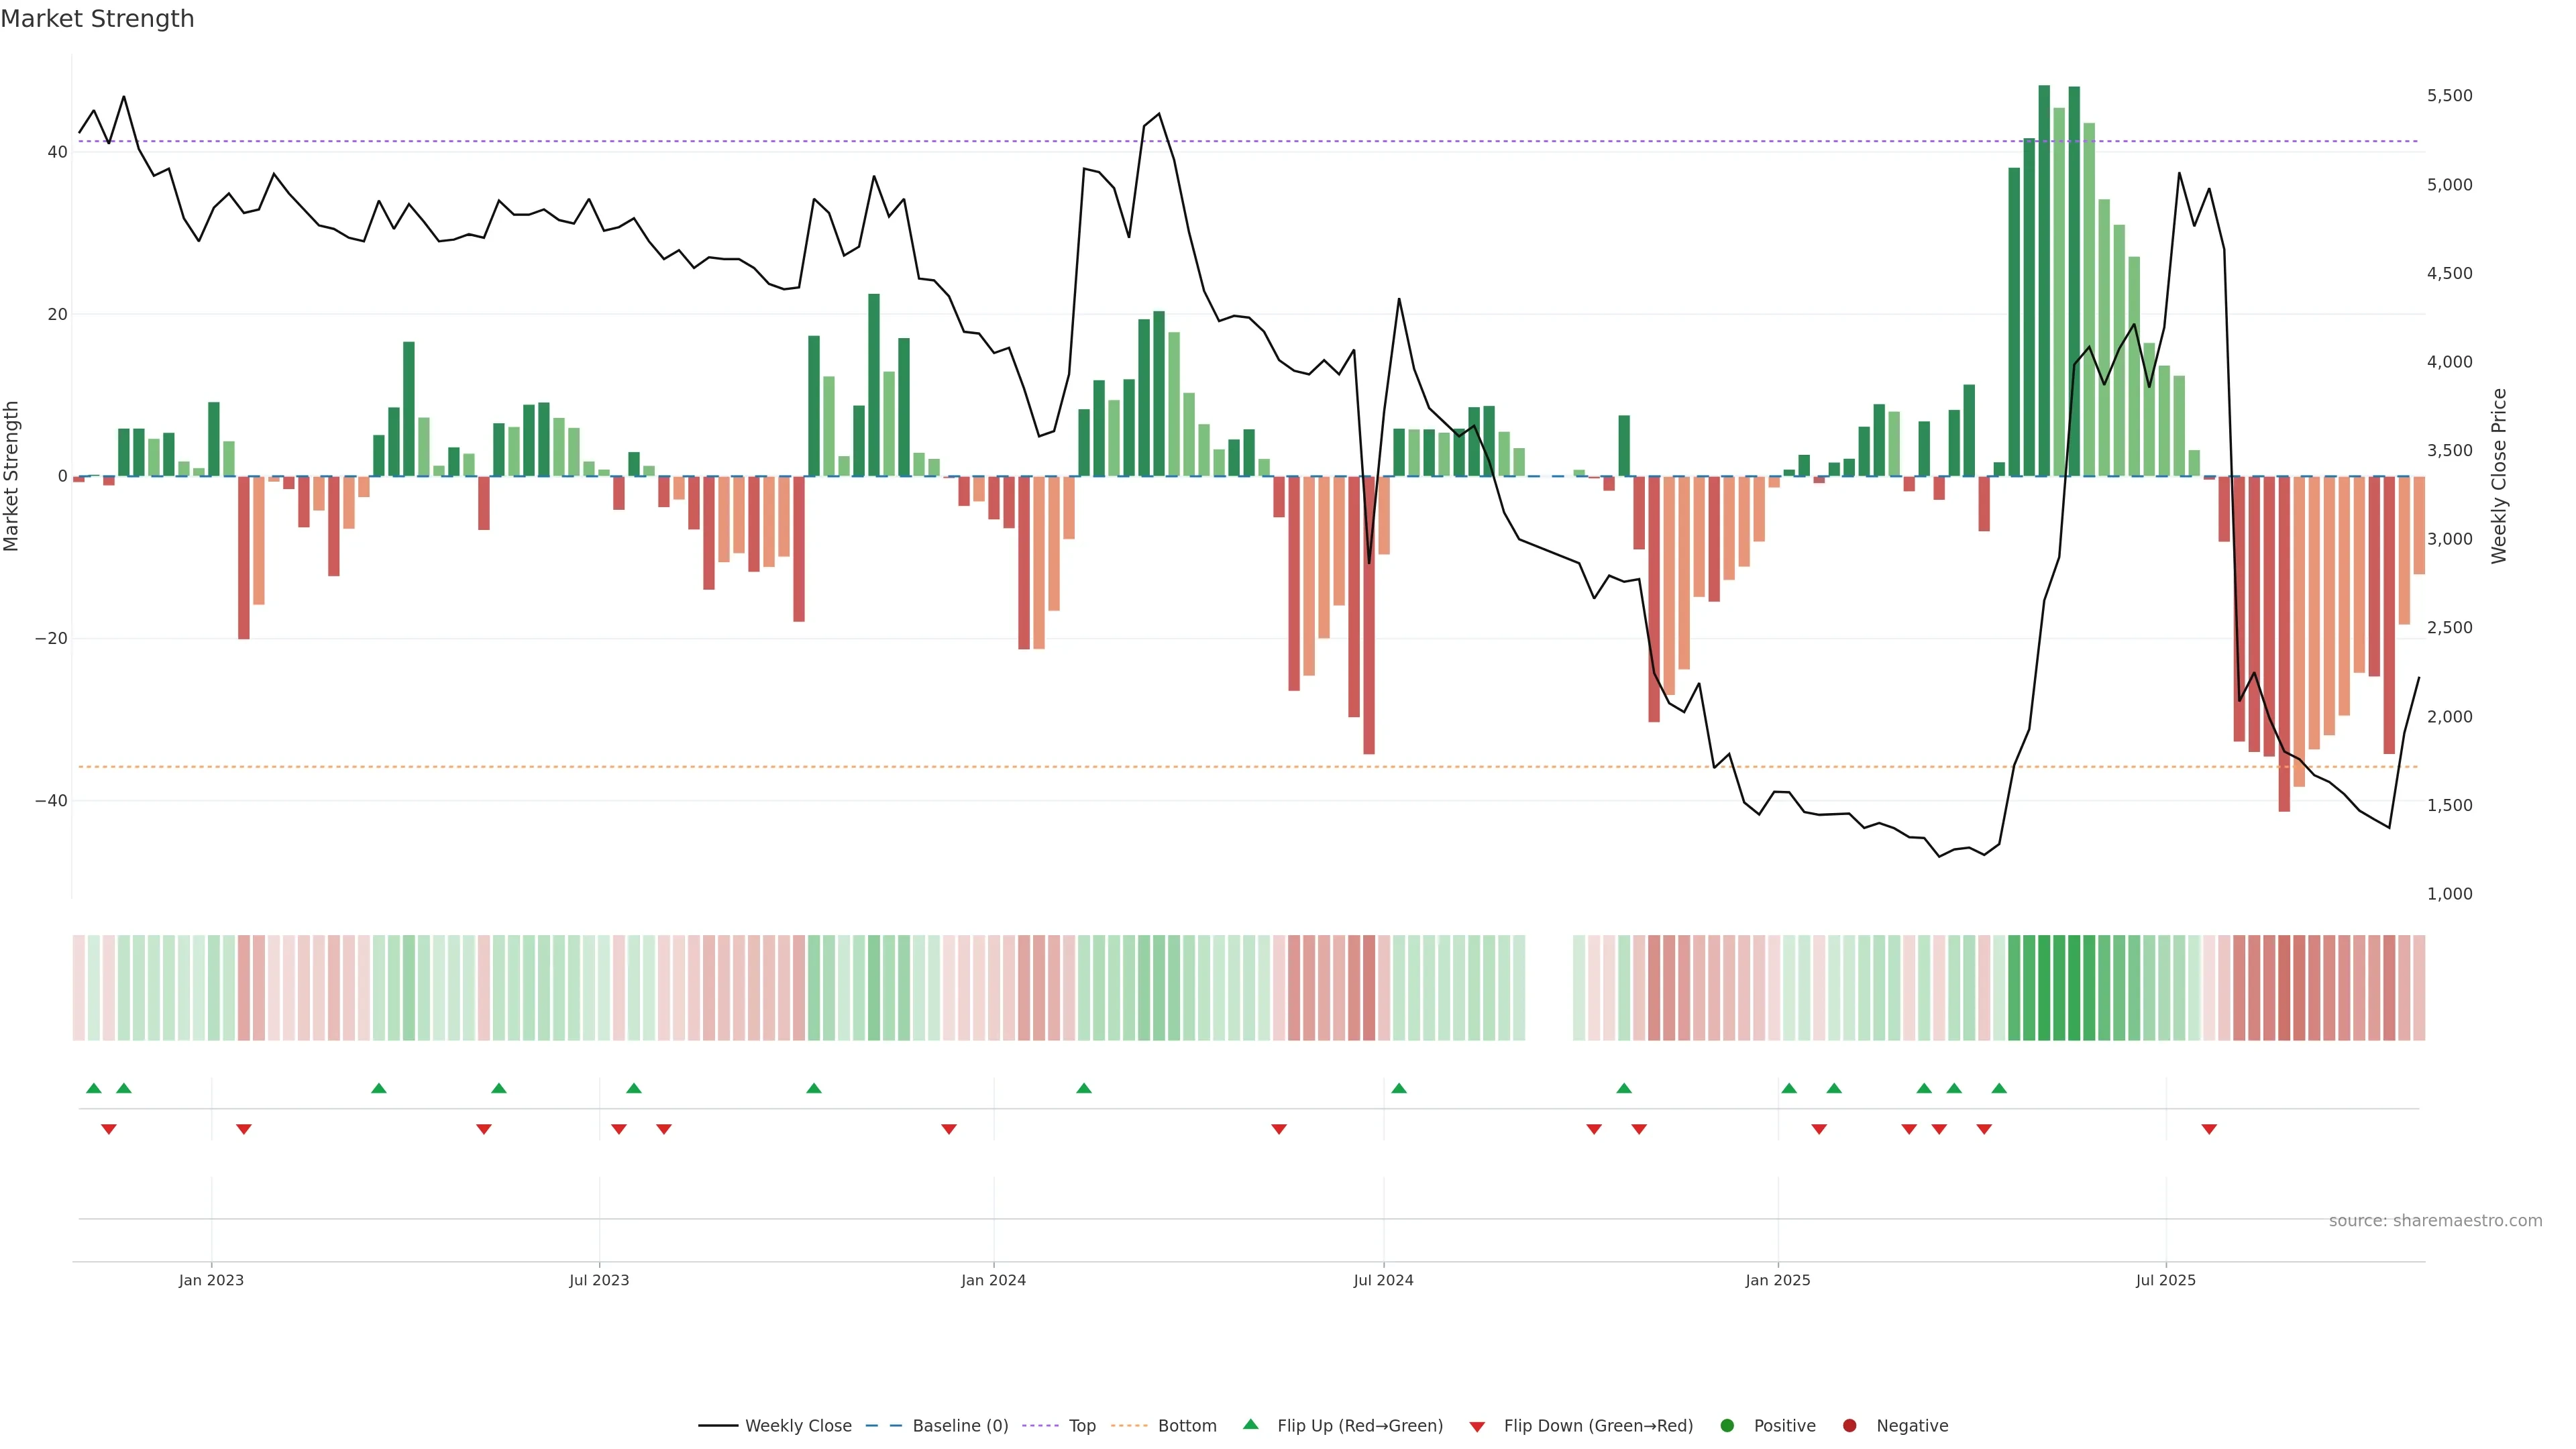Click the Positive green dot legend icon

(1727, 1426)
